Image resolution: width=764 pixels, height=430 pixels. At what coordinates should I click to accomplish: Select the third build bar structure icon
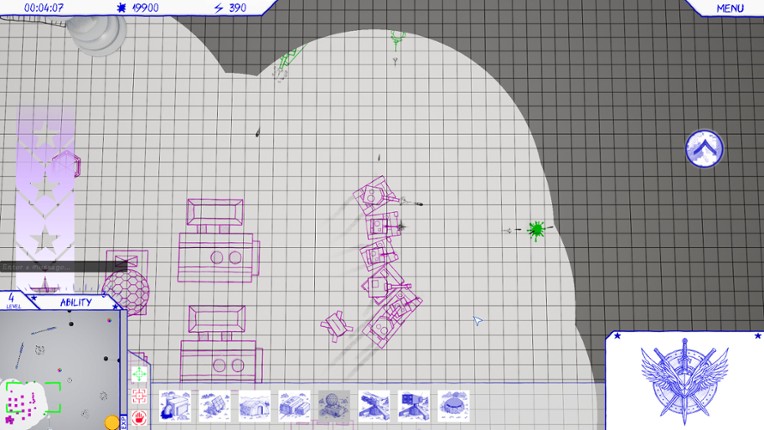[254, 406]
